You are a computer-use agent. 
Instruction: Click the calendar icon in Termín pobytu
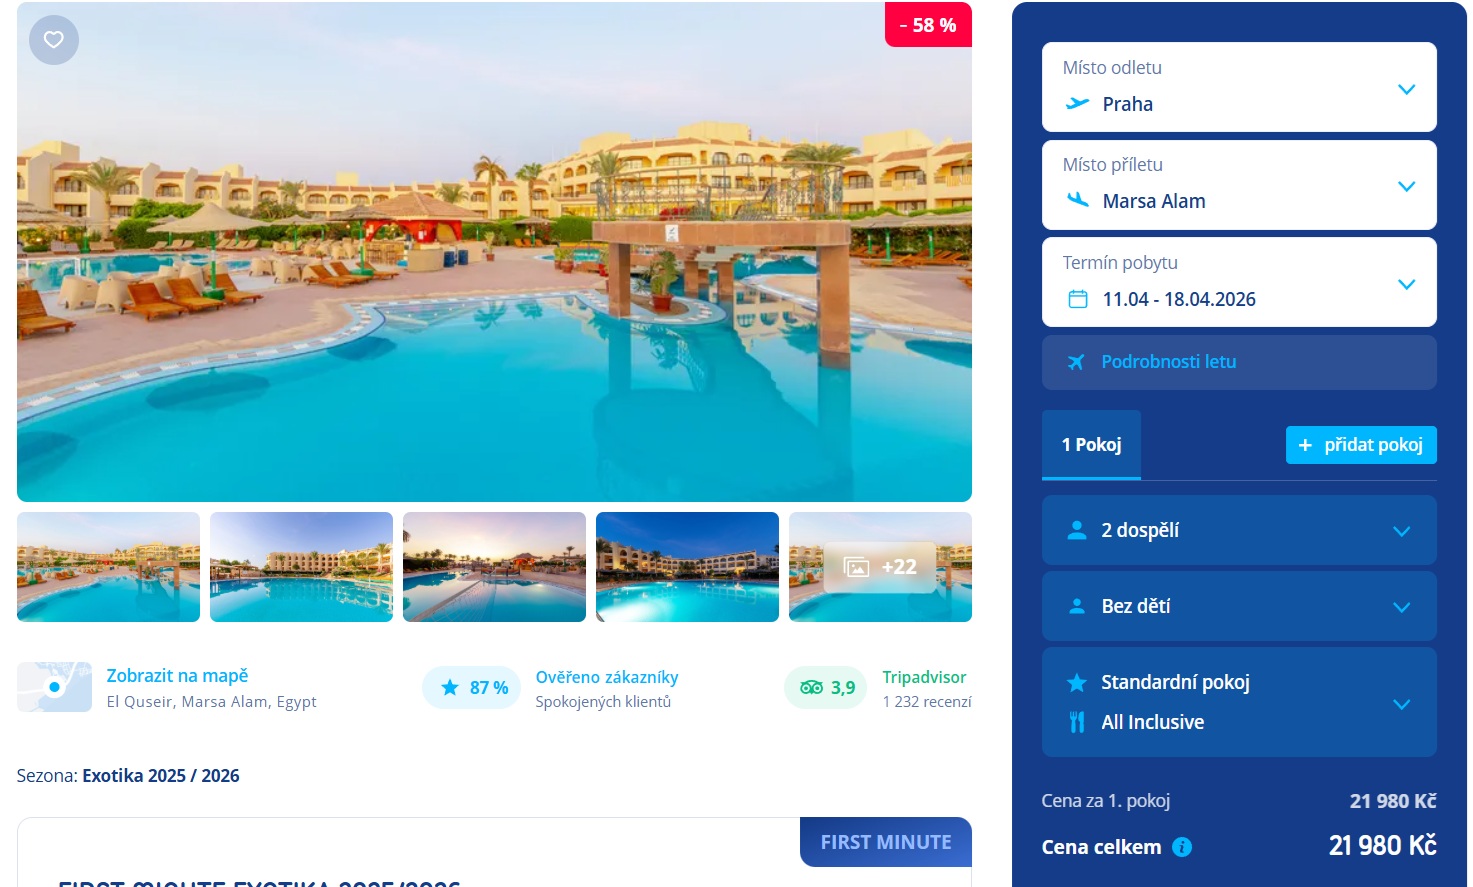click(1078, 299)
